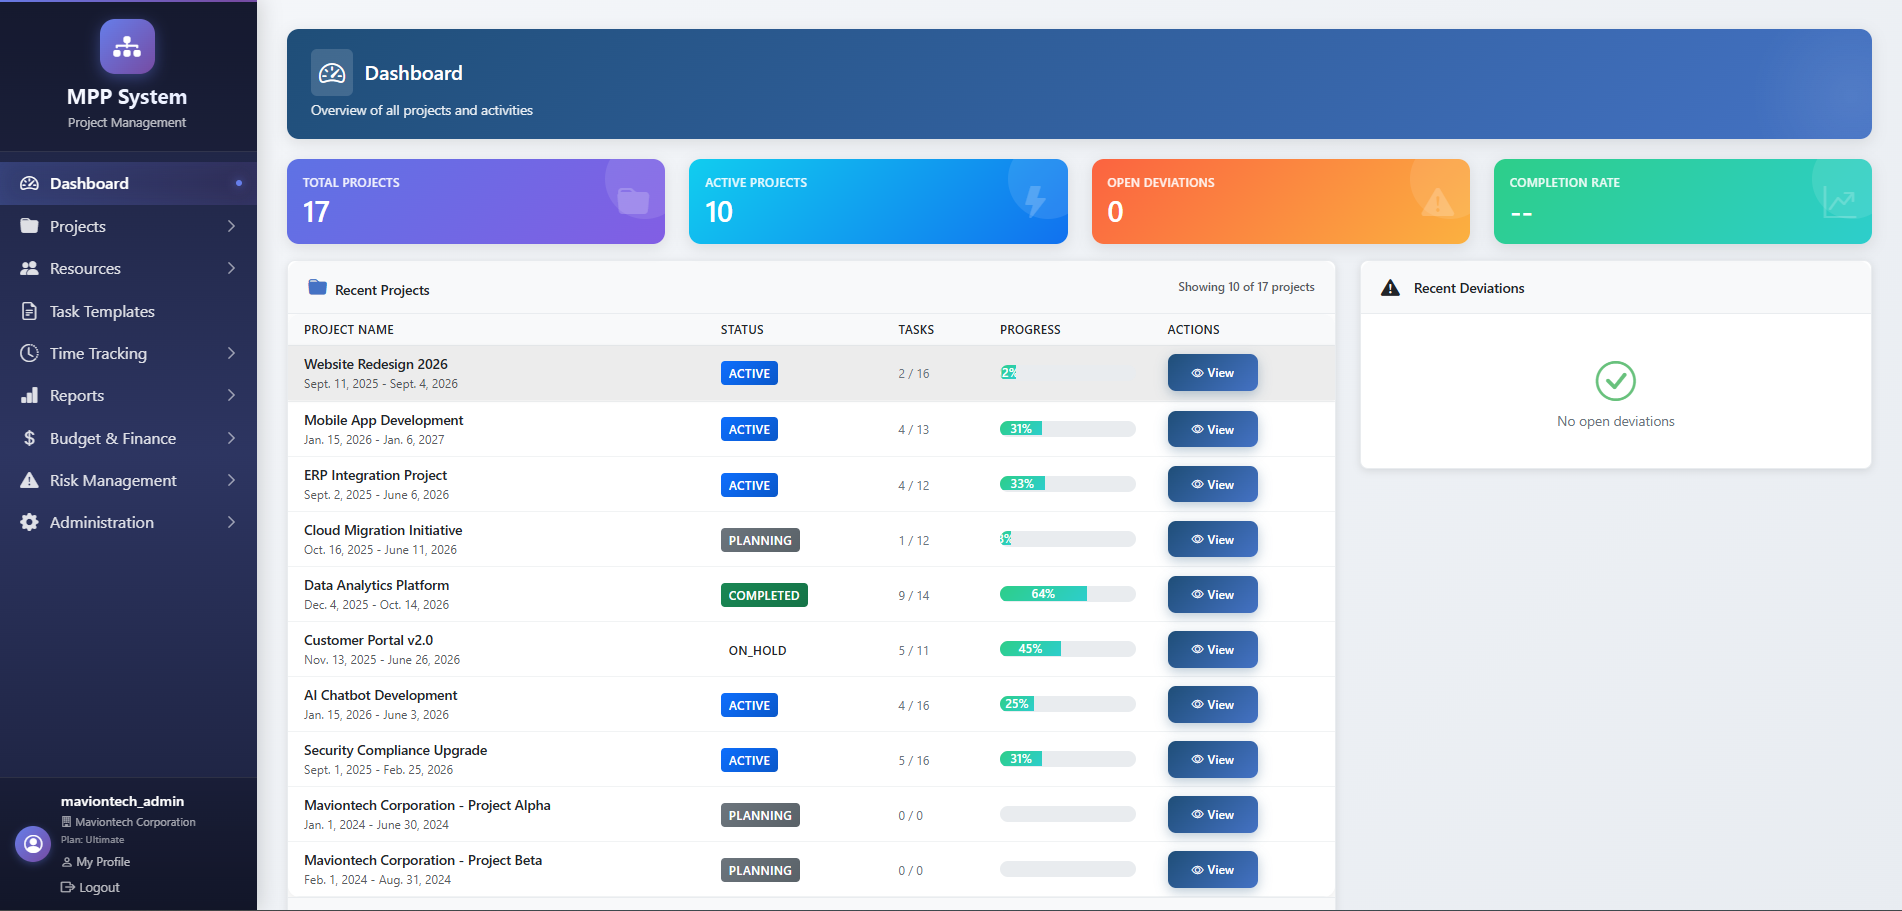1902x911 pixels.
Task: Click the Time Tracking clock icon
Action: tap(29, 353)
